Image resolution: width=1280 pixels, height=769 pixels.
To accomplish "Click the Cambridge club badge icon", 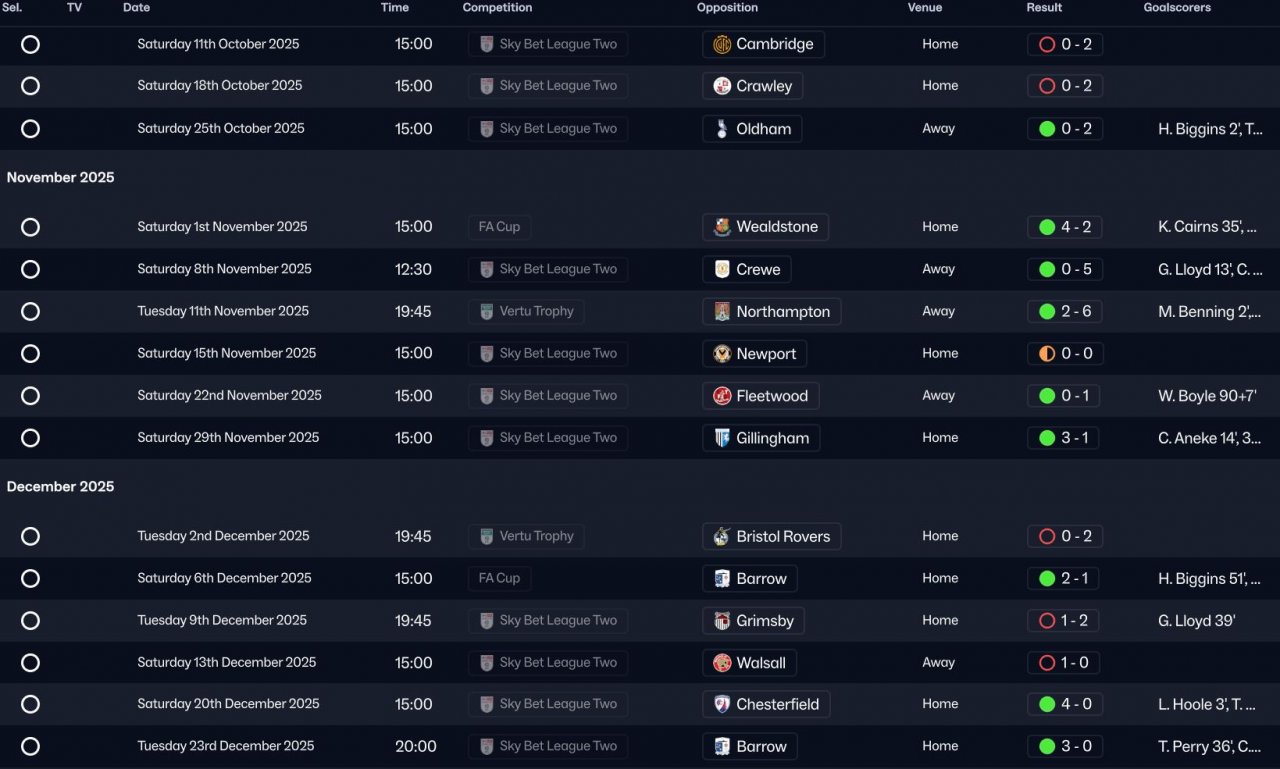I will tap(722, 44).
